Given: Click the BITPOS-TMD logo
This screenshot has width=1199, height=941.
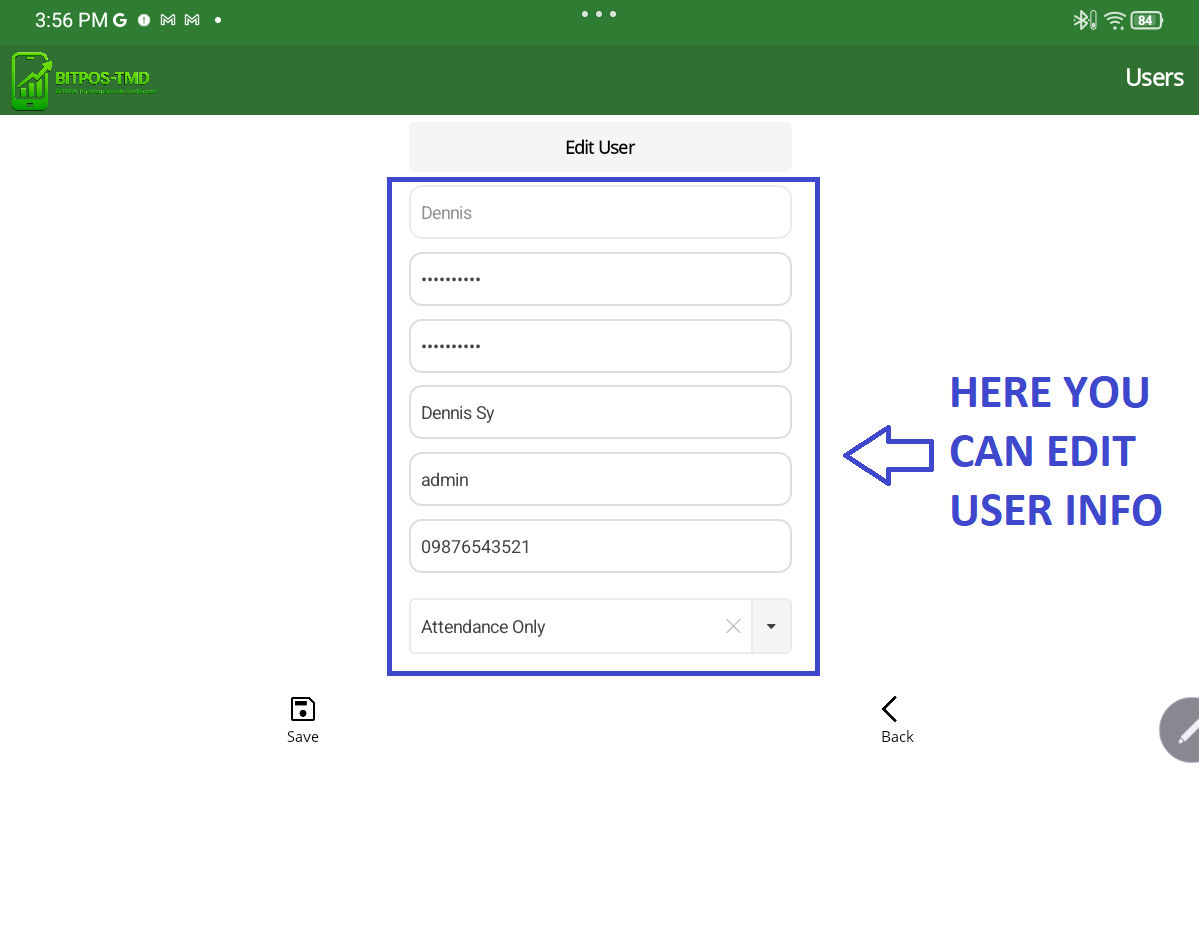Looking at the screenshot, I should point(84,80).
